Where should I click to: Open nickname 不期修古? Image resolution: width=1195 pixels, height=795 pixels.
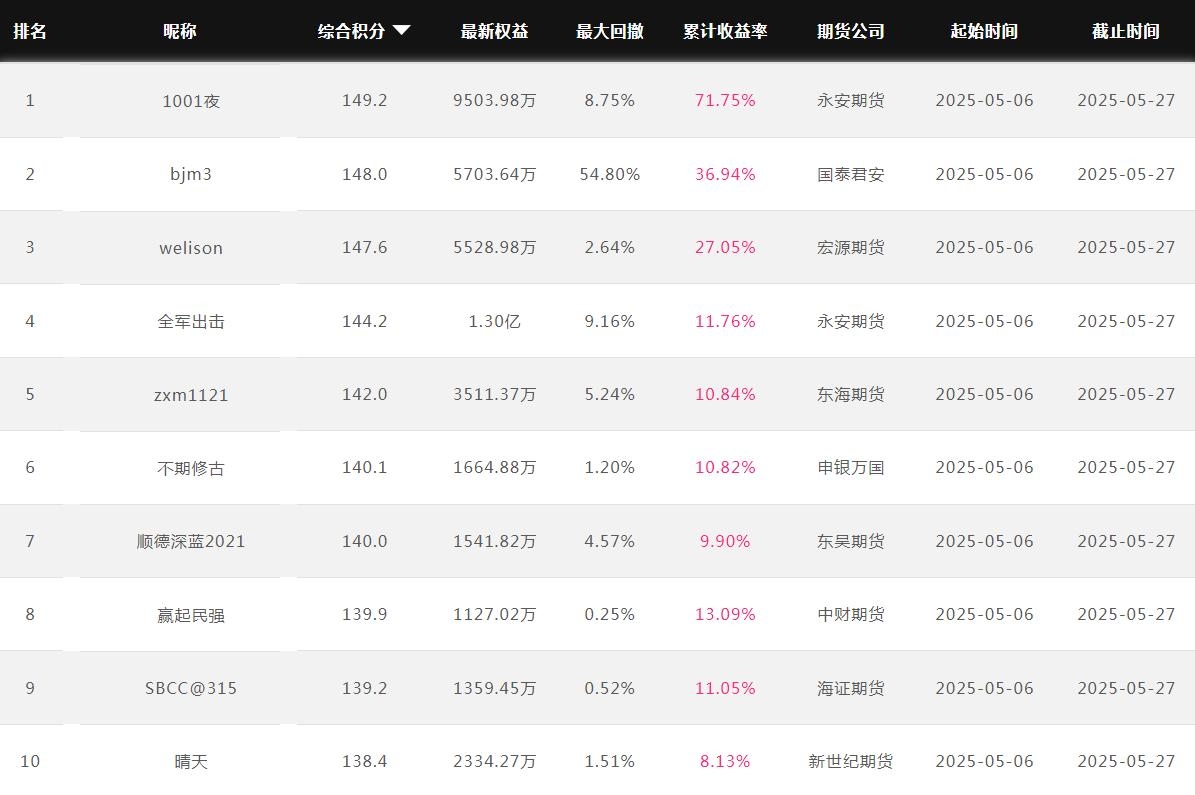(x=191, y=468)
